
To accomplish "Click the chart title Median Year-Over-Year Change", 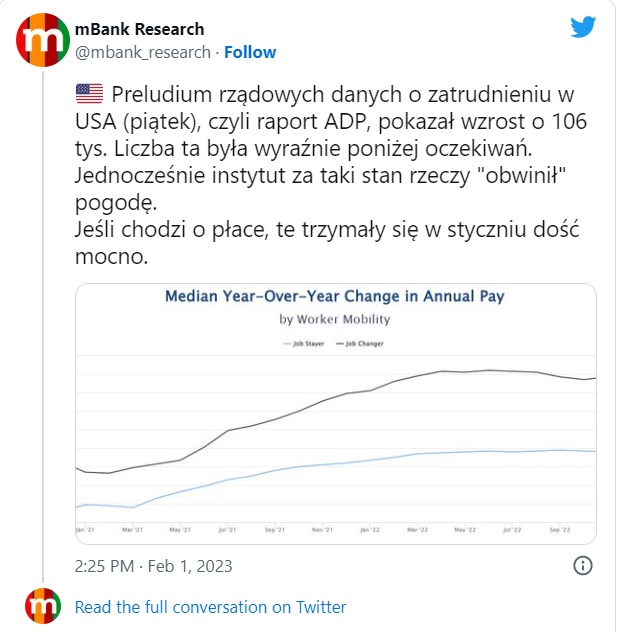I will [x=335, y=296].
